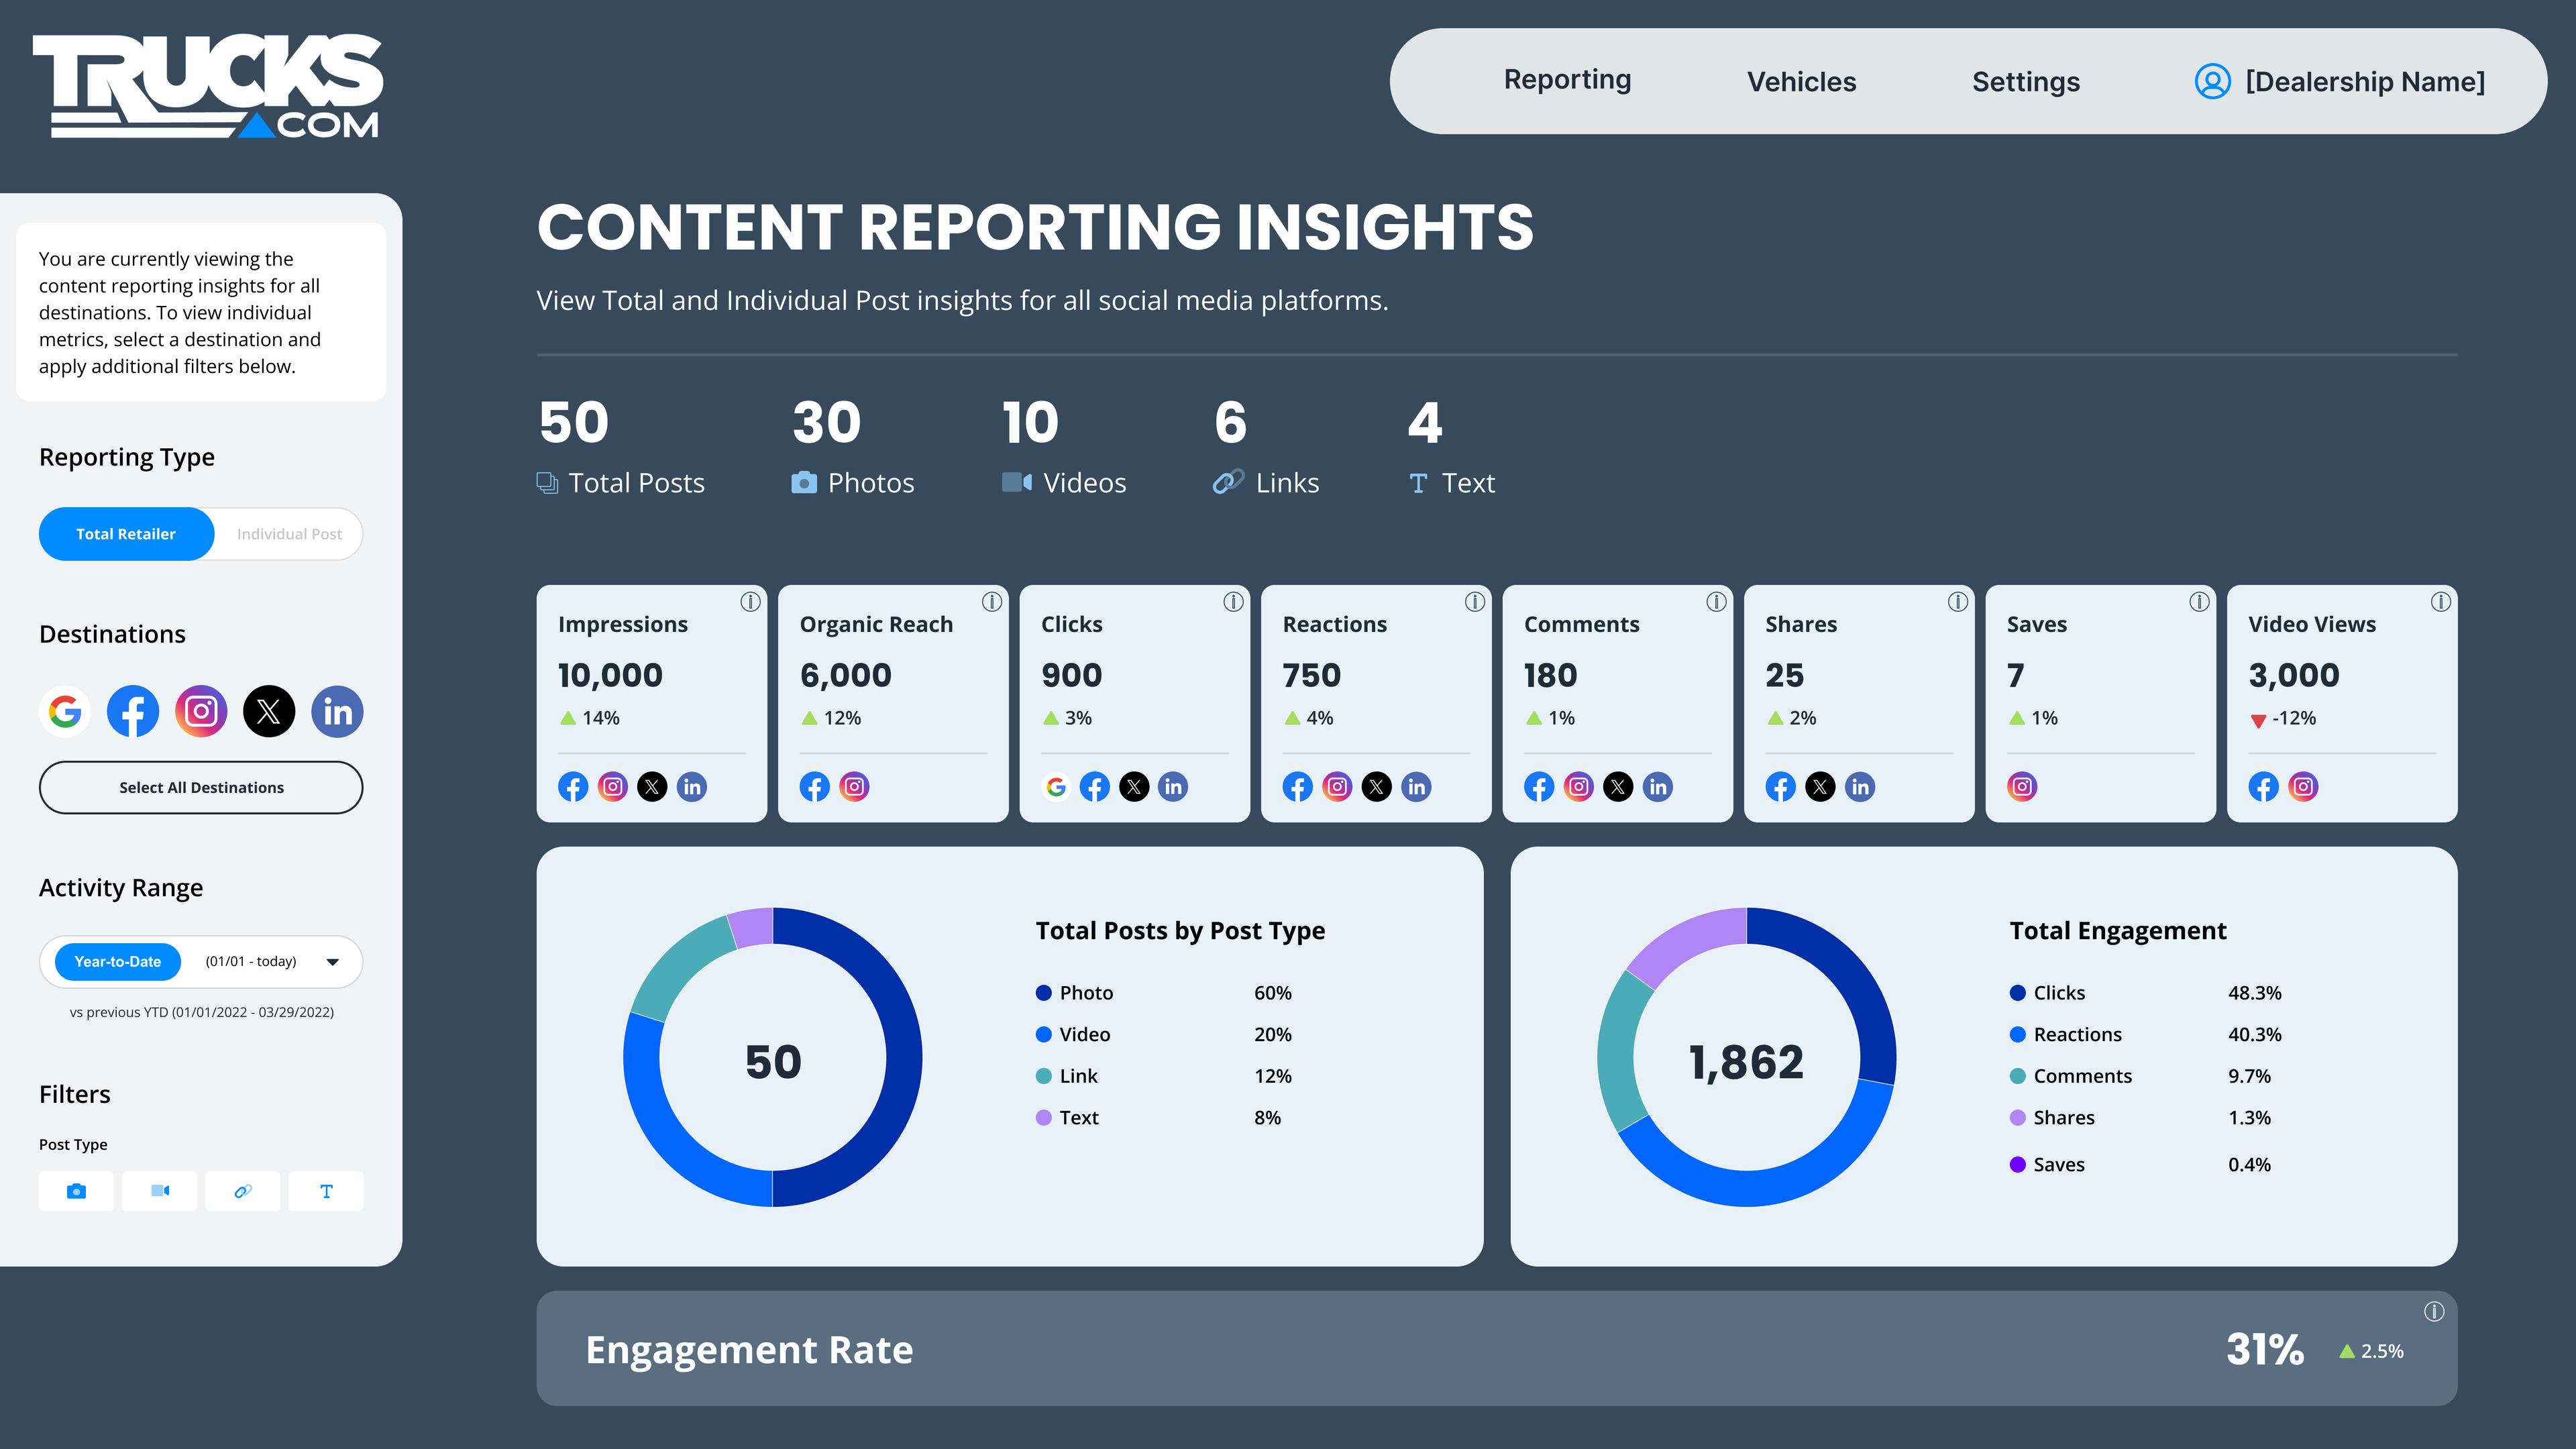Click the user profile icon beside Dealership Name
2576x1449 pixels.
2212,81
